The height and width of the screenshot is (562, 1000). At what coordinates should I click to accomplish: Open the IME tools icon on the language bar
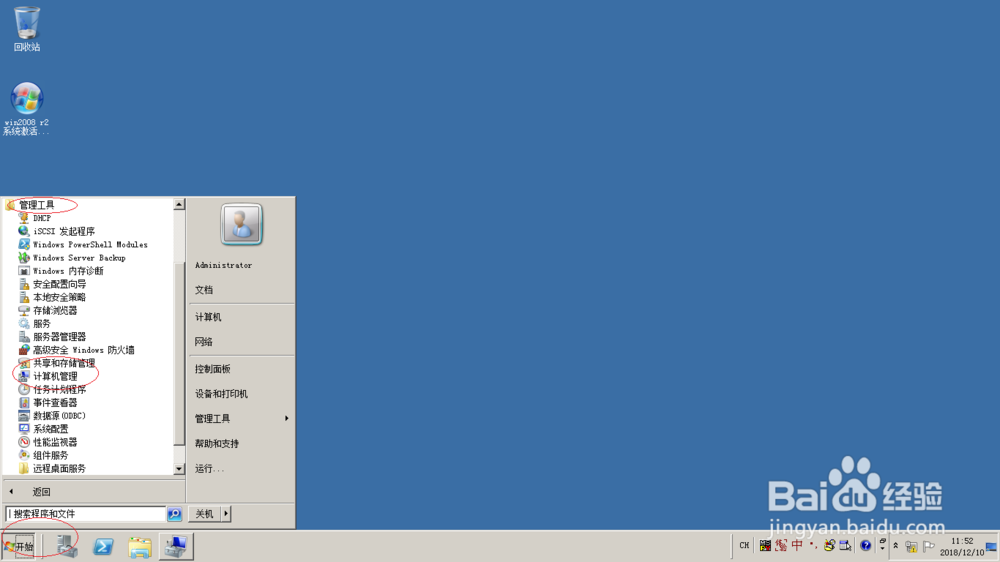tap(829, 545)
